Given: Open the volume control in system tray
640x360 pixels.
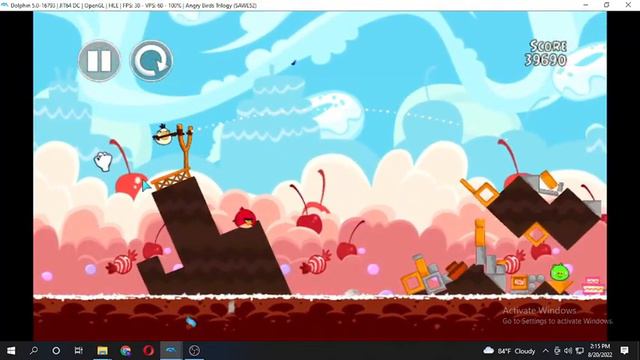Looking at the screenshot, I should 568,351.
